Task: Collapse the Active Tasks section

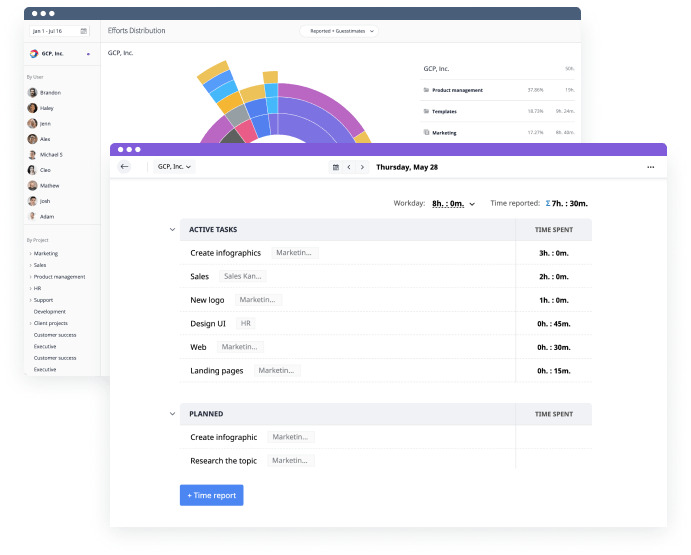Action: pos(171,230)
